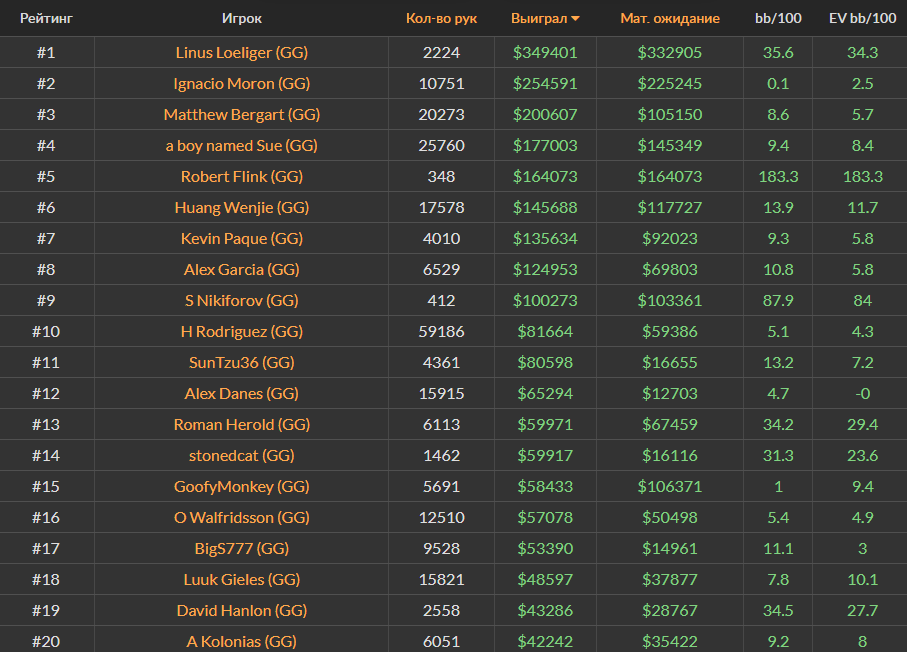Sort by Выиграл column header text

tap(539, 18)
